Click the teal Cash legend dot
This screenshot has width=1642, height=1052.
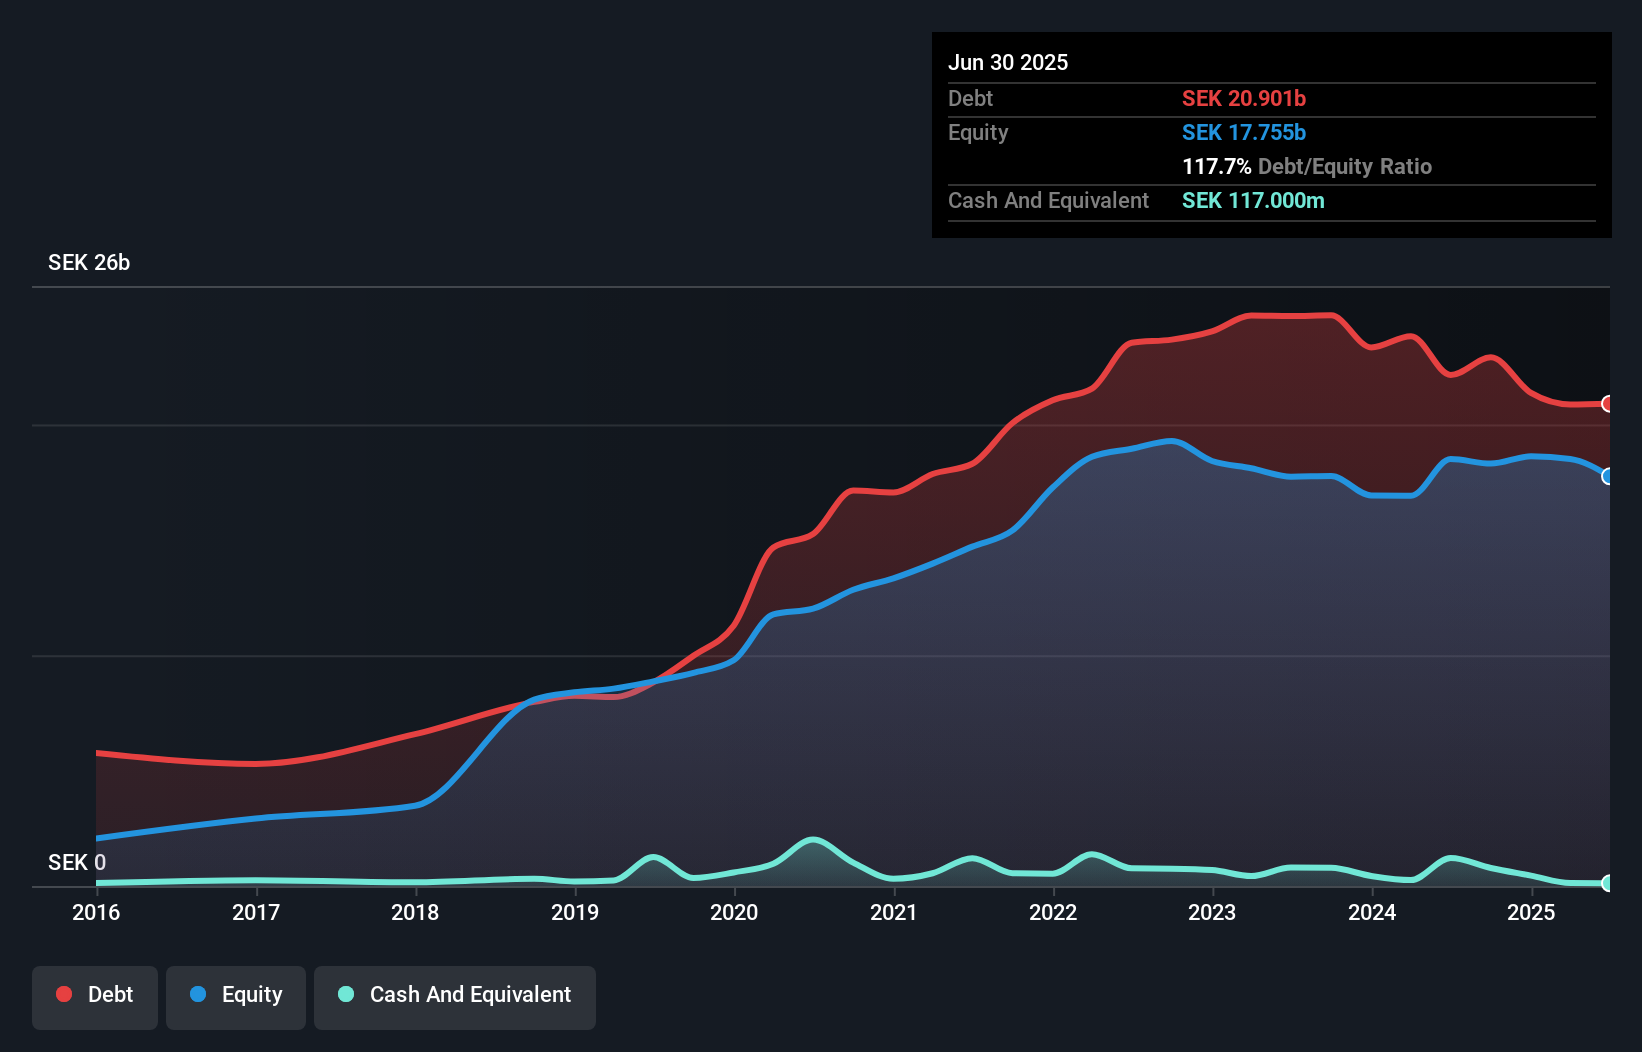[x=346, y=994]
